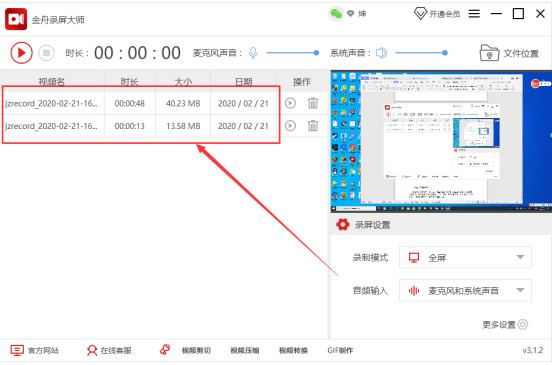
Task: Click the 00:00:13 duration cell
Action: click(x=130, y=126)
